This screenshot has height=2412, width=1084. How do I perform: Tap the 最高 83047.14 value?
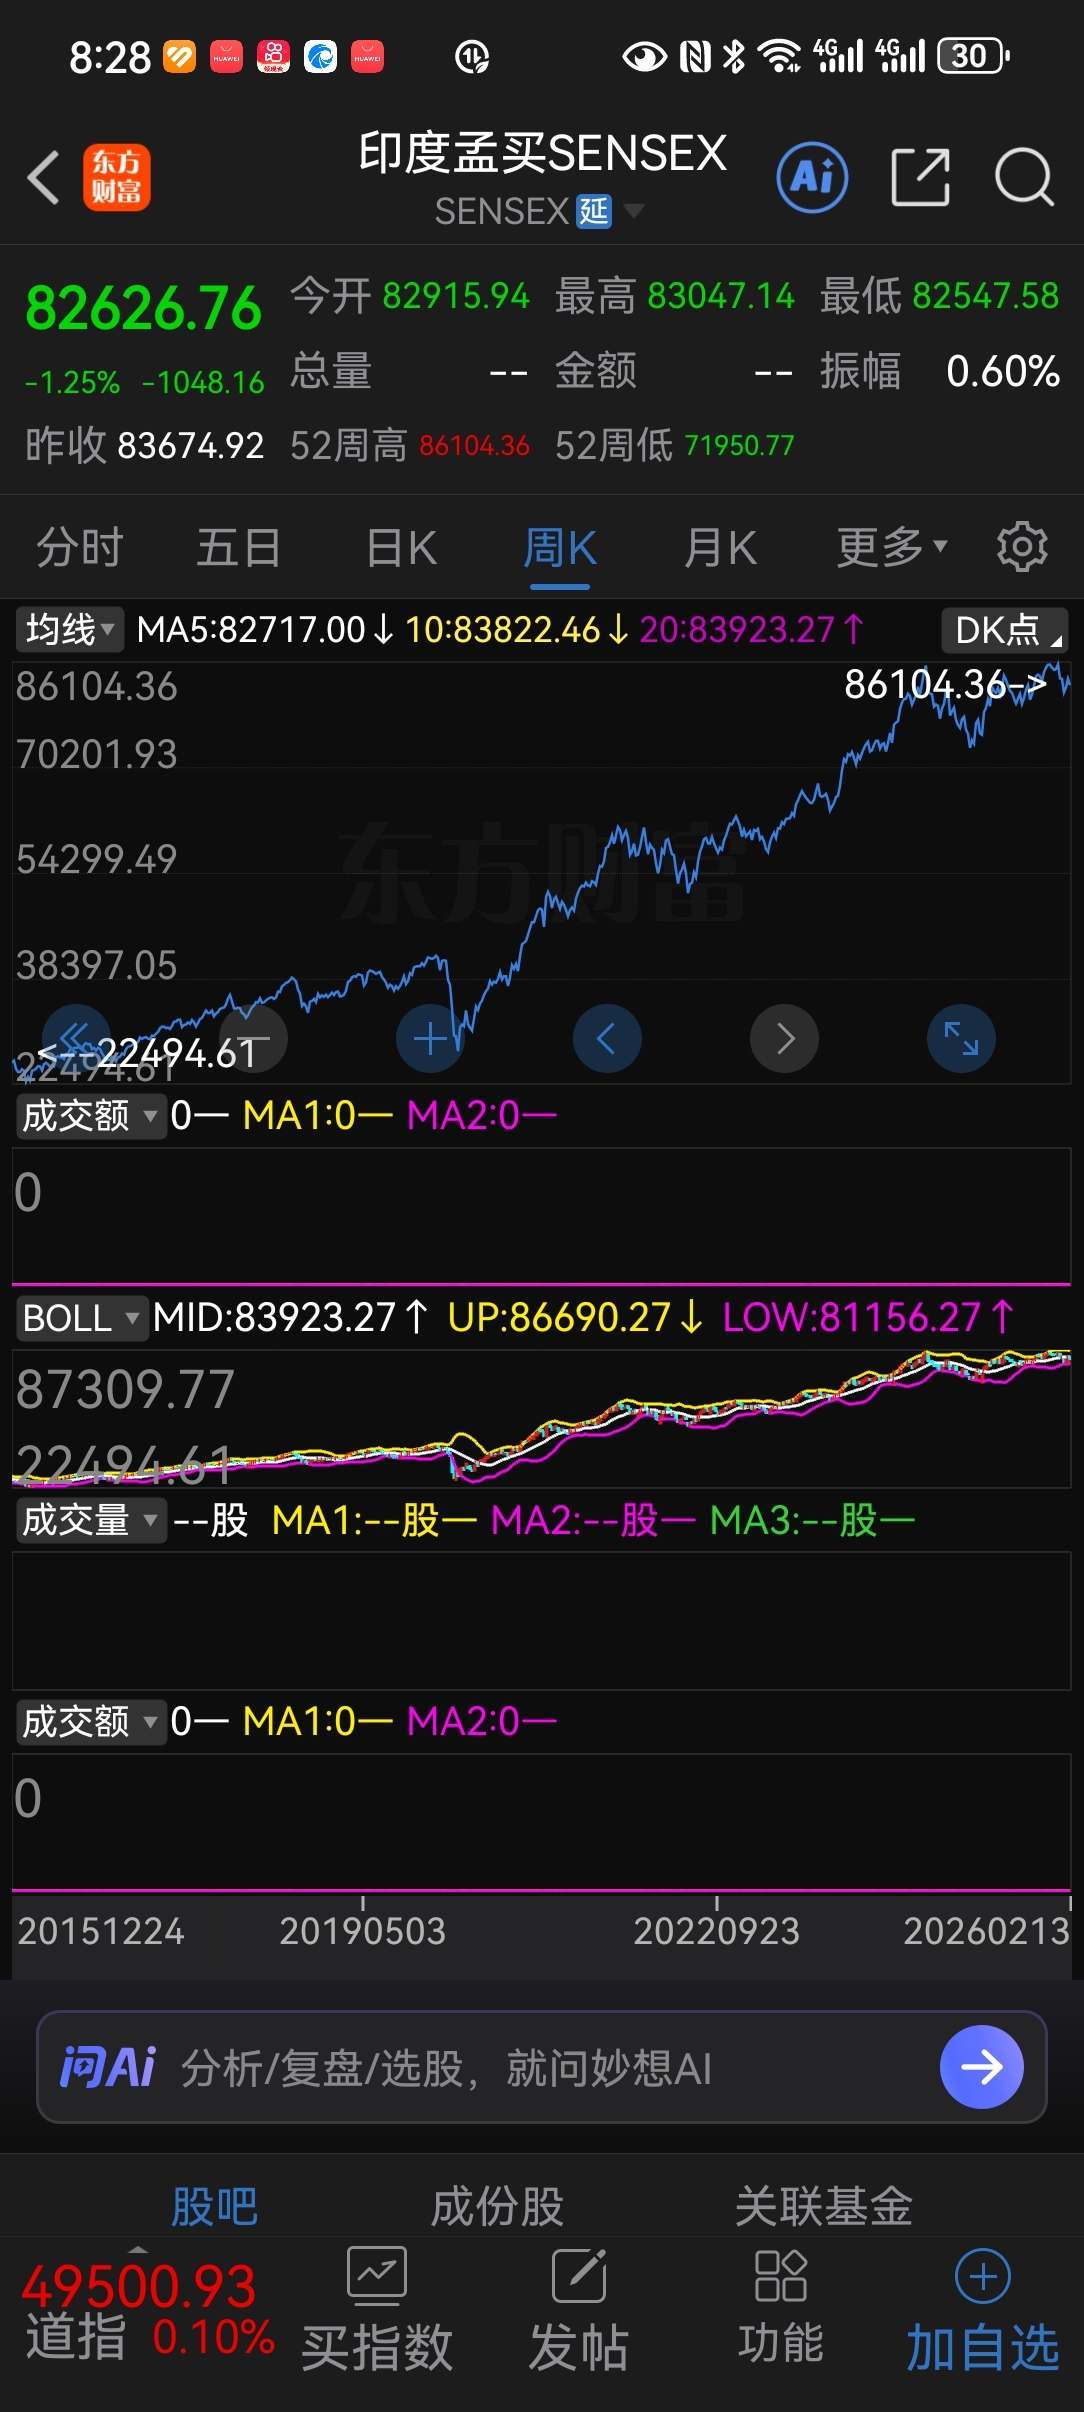click(721, 296)
